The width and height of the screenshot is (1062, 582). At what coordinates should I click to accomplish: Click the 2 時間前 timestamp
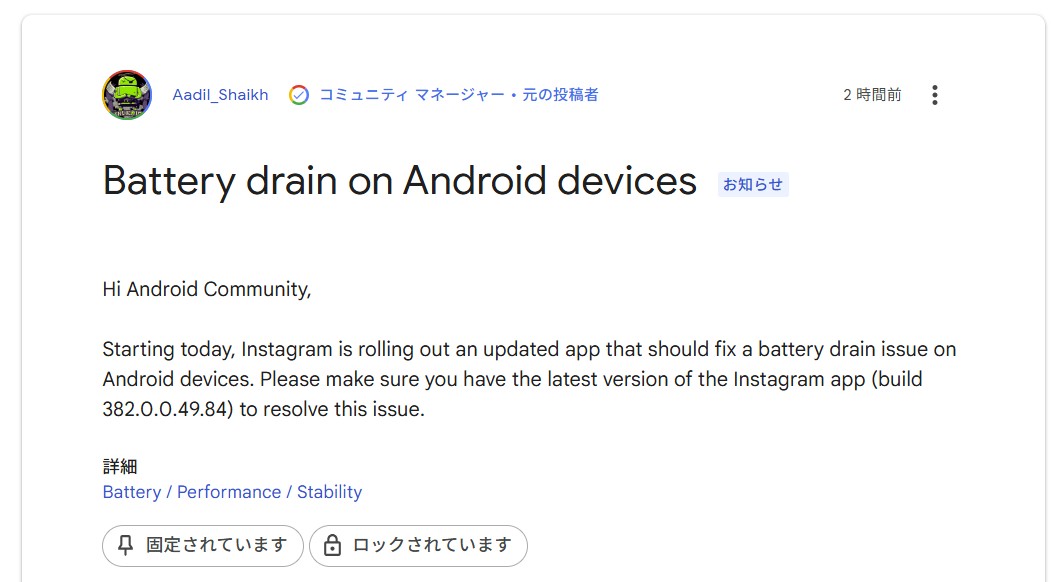(x=872, y=95)
